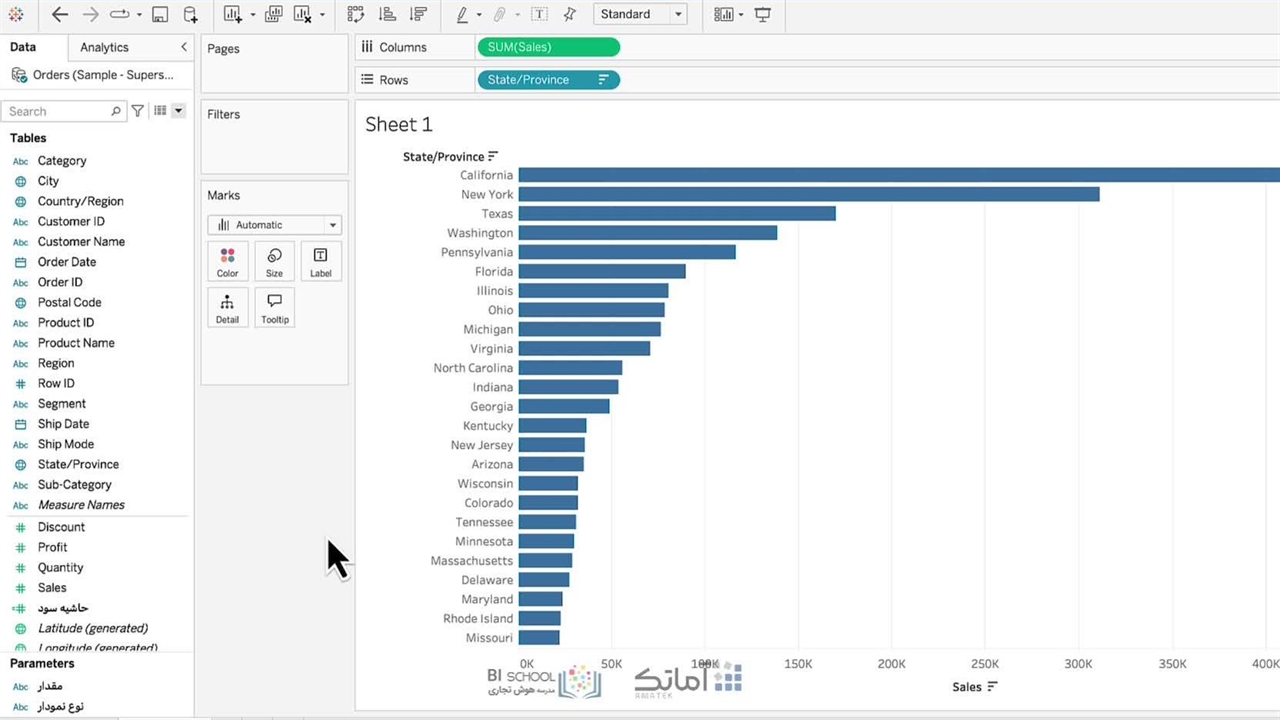
Task: Click the New Data Source icon
Action: pos(190,15)
